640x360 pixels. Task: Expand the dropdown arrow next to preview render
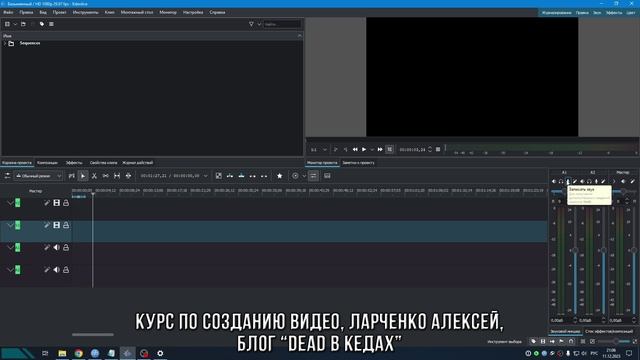coord(304,176)
